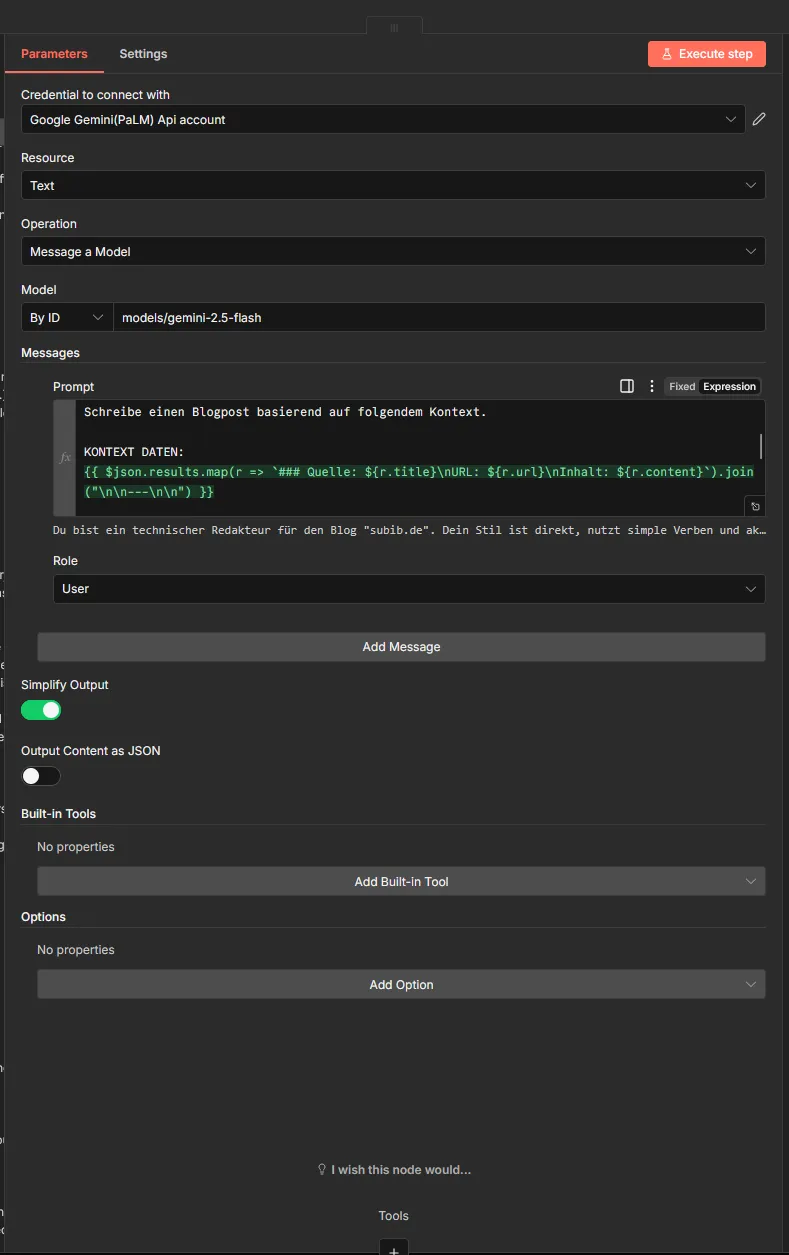The image size is (789, 1255).
Task: Open the three-dot prompt options menu
Action: pos(651,385)
